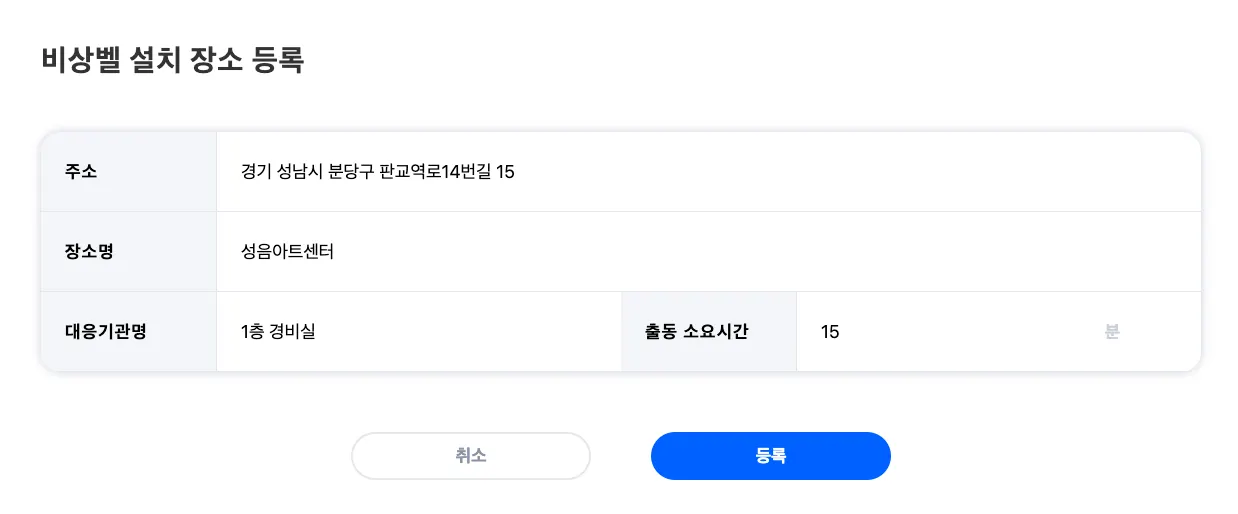1238x514 pixels.
Task: Click the 대응기관명 row label
Action: click(x=105, y=332)
